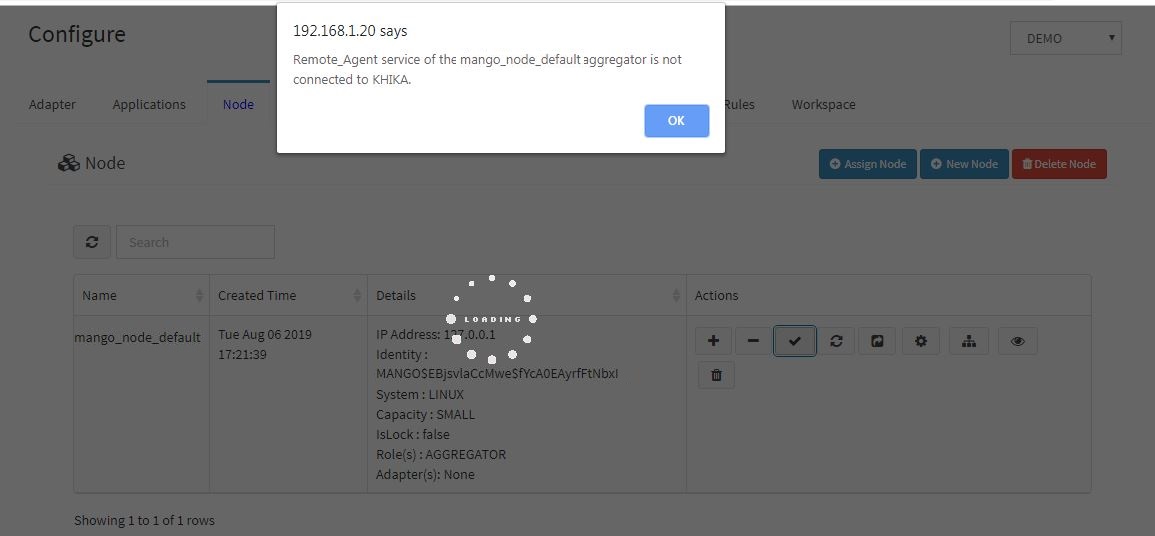
Task: Click the cubes icon beside Node heading
Action: [69, 163]
